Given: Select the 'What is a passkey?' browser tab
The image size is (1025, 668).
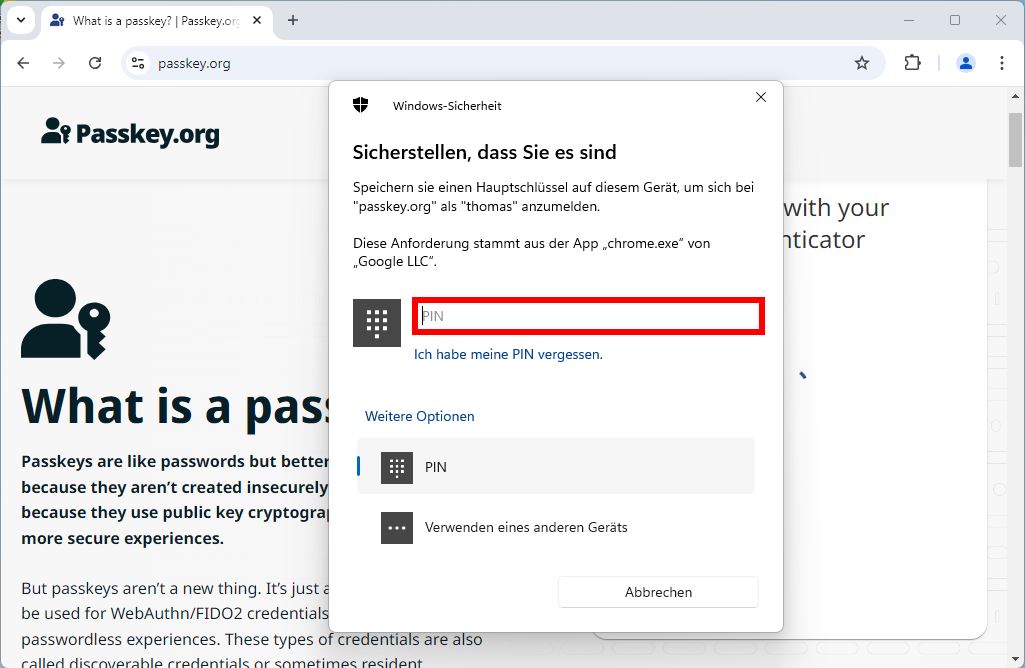Looking at the screenshot, I should tap(150, 19).
